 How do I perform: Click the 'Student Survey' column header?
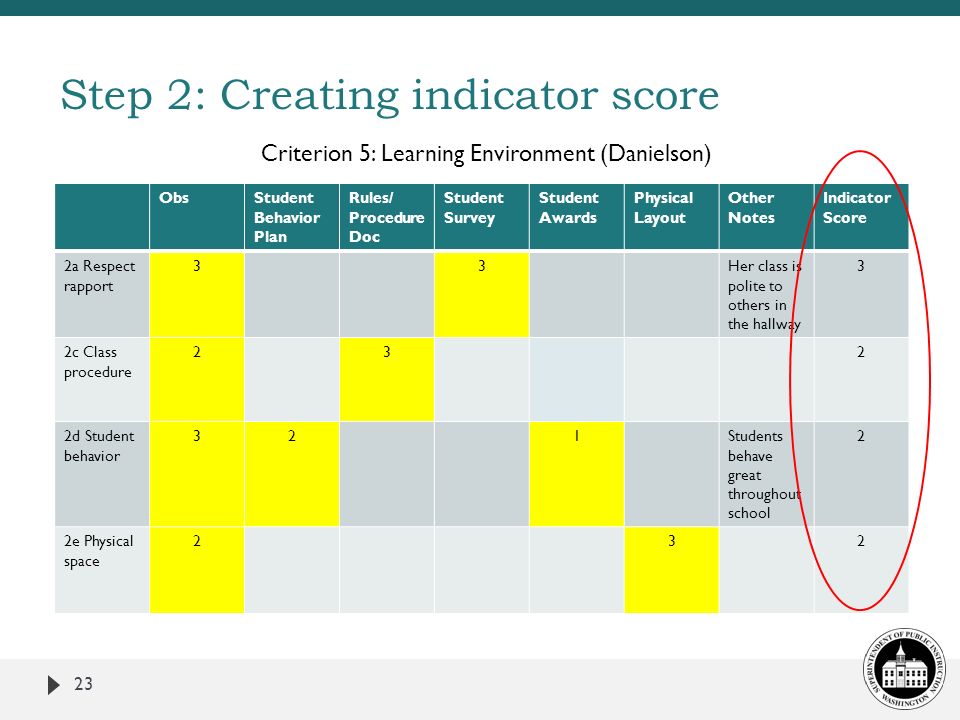click(x=481, y=217)
